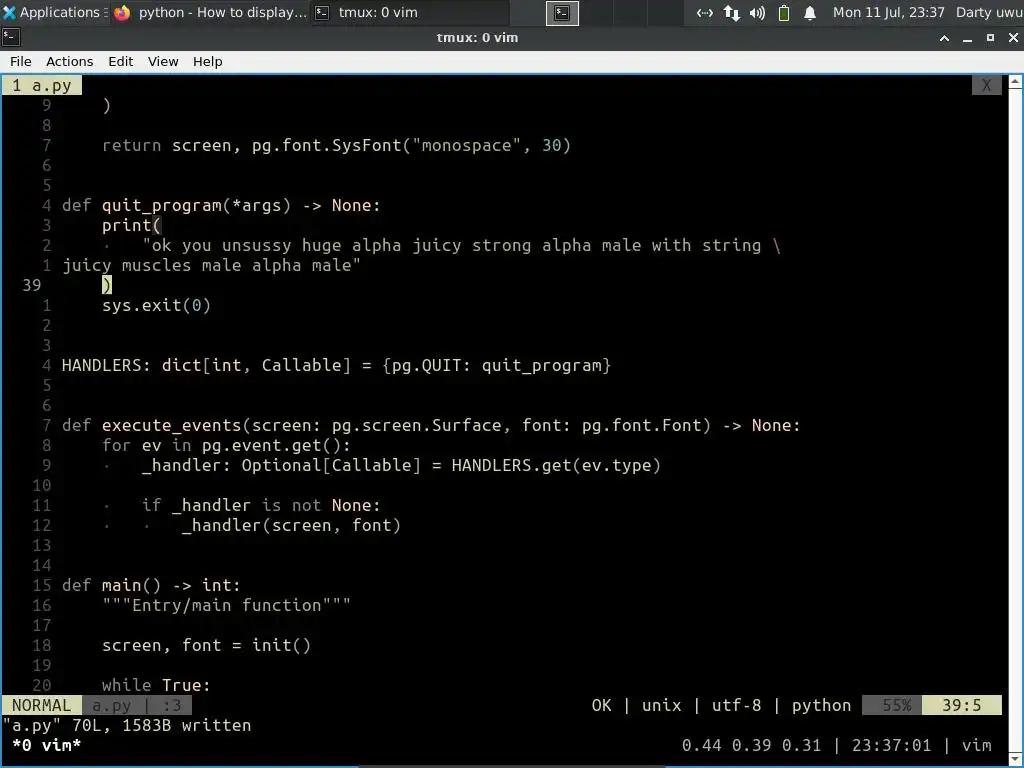
Task: Click the '_handler: Optional[Callable]' line
Action: 401,465
